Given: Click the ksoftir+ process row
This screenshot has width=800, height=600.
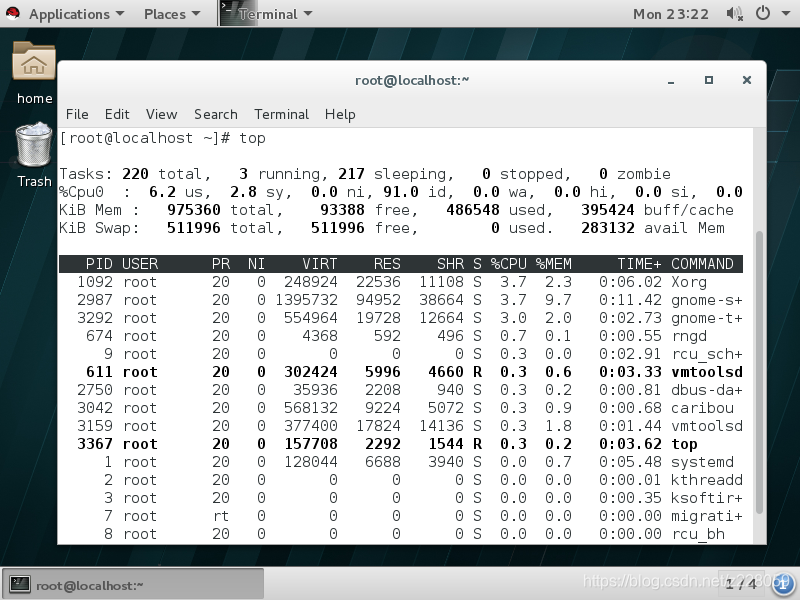Looking at the screenshot, I should (x=401, y=498).
